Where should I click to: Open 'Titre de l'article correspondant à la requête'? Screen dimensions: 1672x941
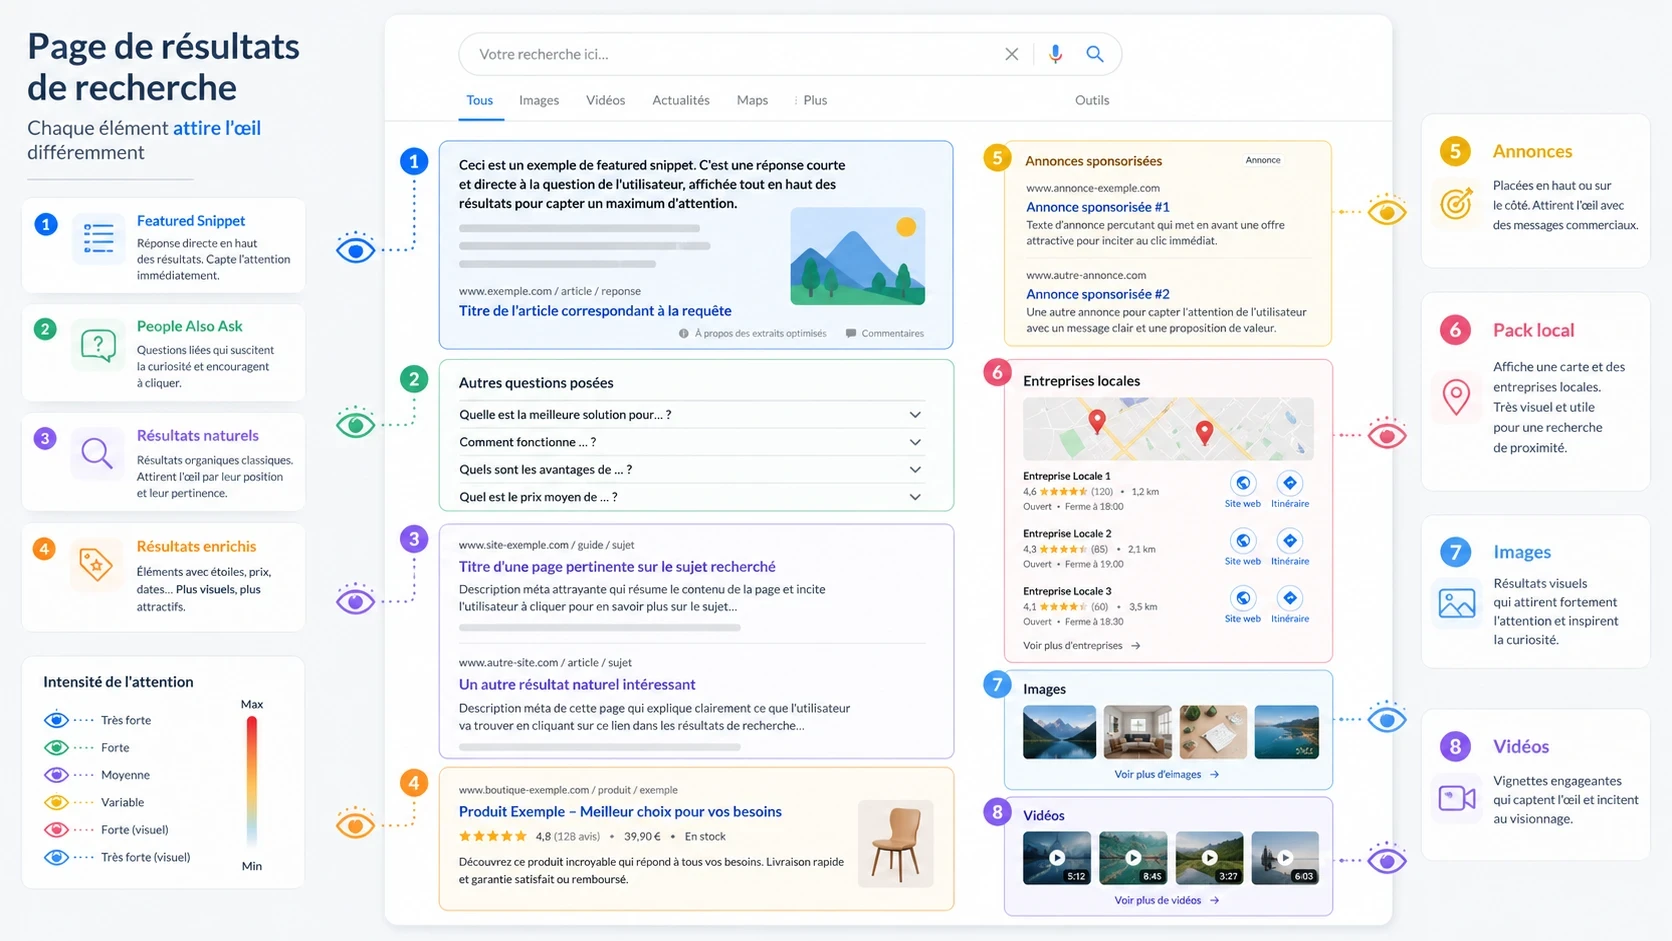point(594,310)
